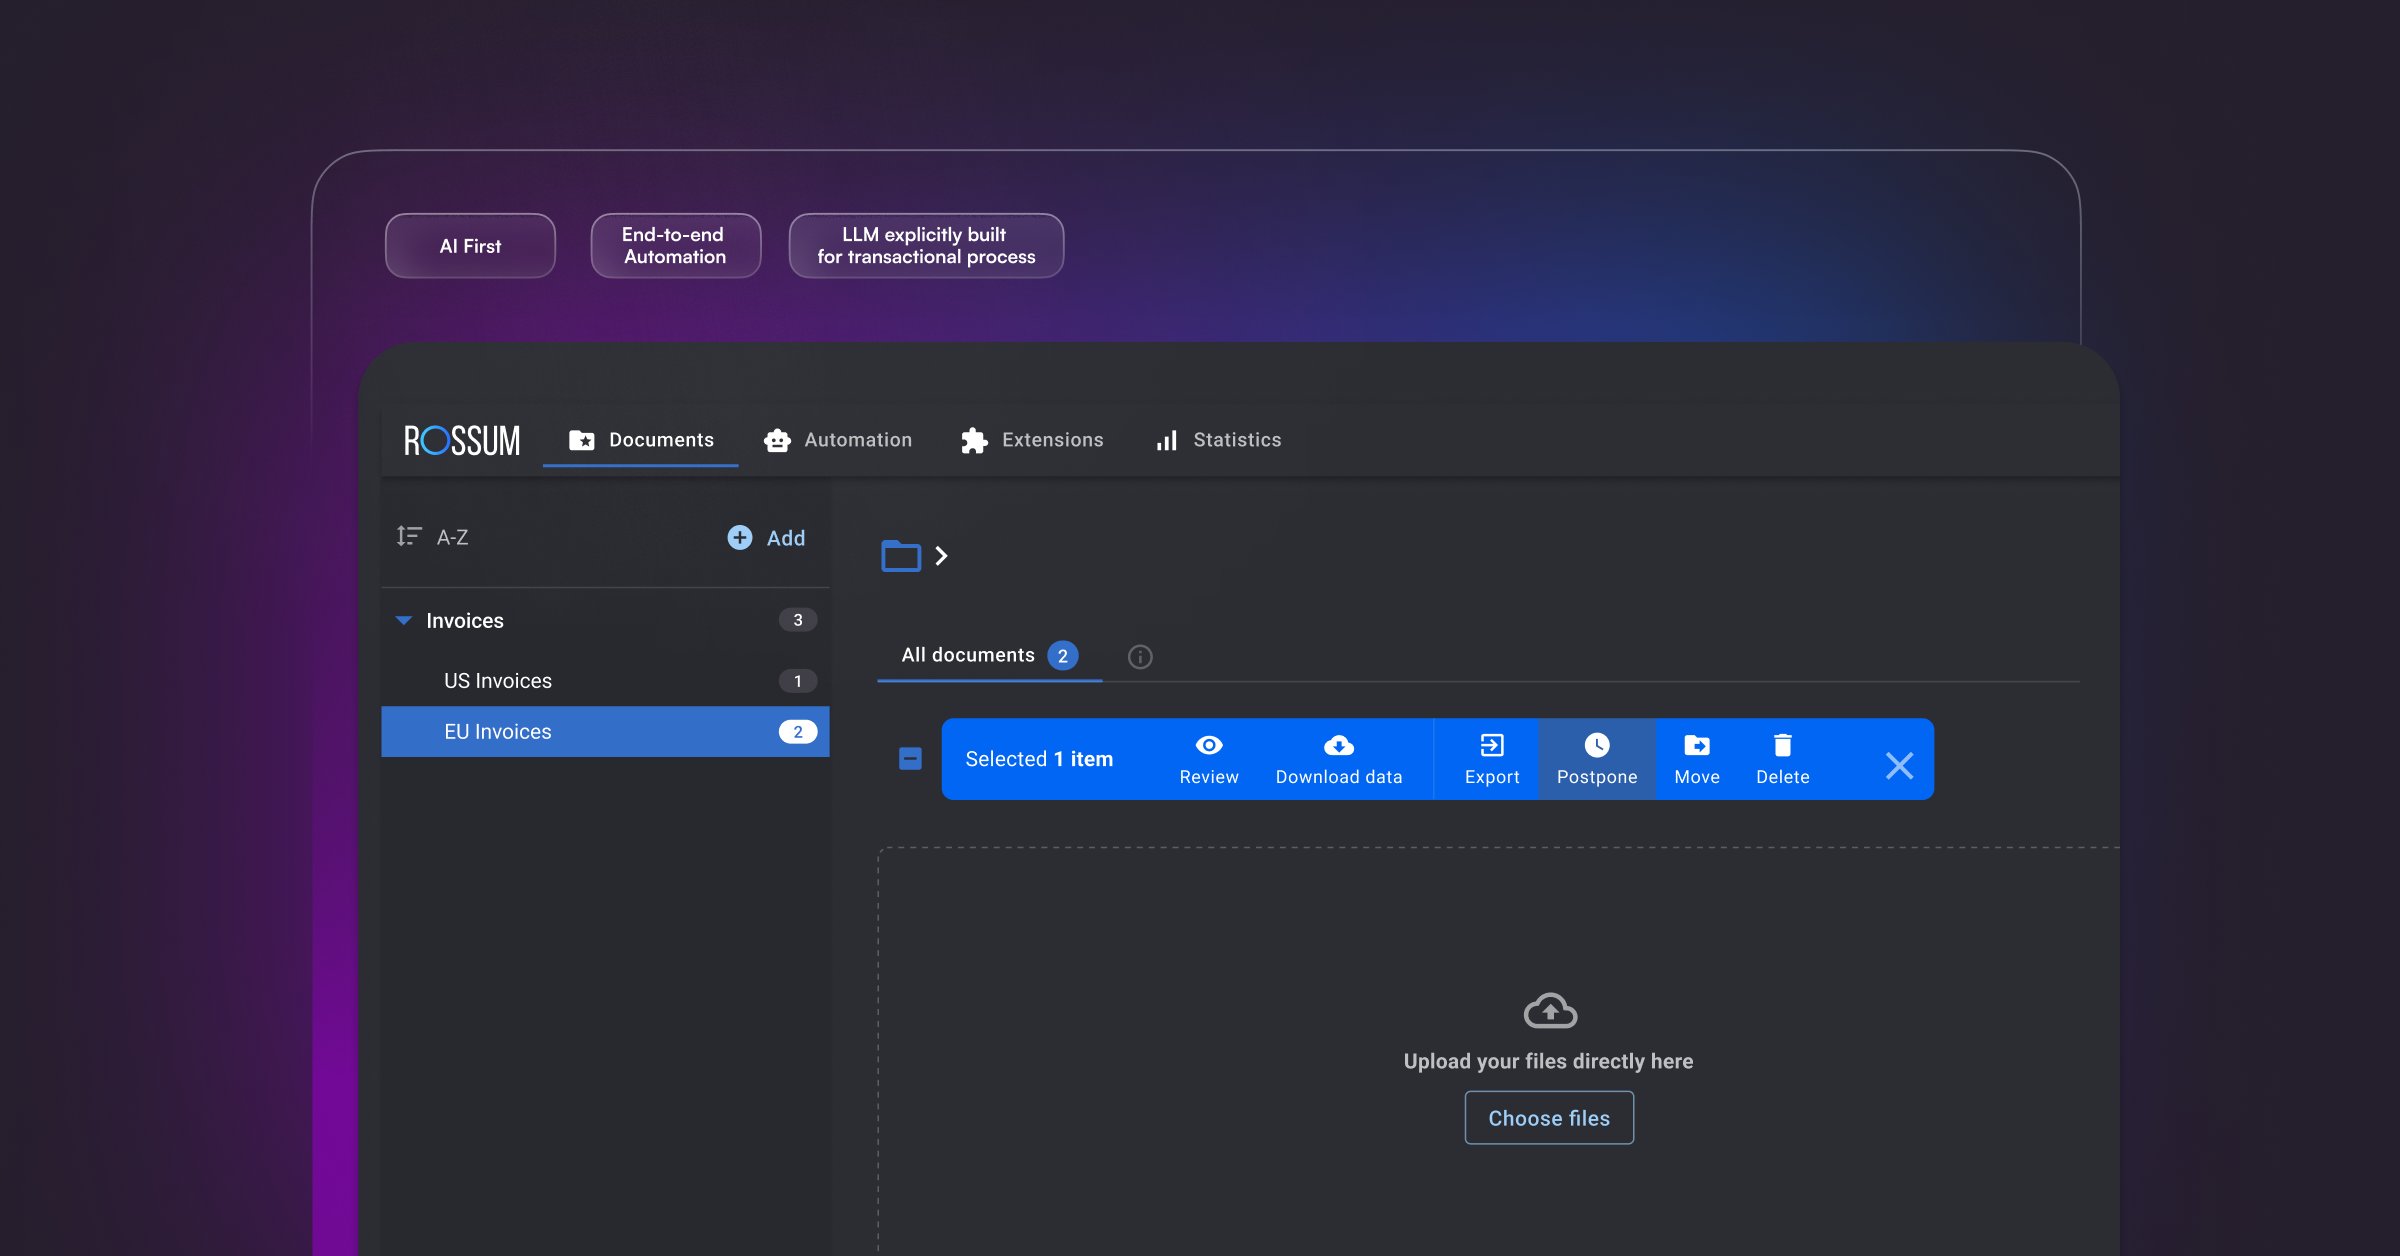Click the Download data cloud icon
The height and width of the screenshot is (1256, 2400).
click(x=1338, y=745)
